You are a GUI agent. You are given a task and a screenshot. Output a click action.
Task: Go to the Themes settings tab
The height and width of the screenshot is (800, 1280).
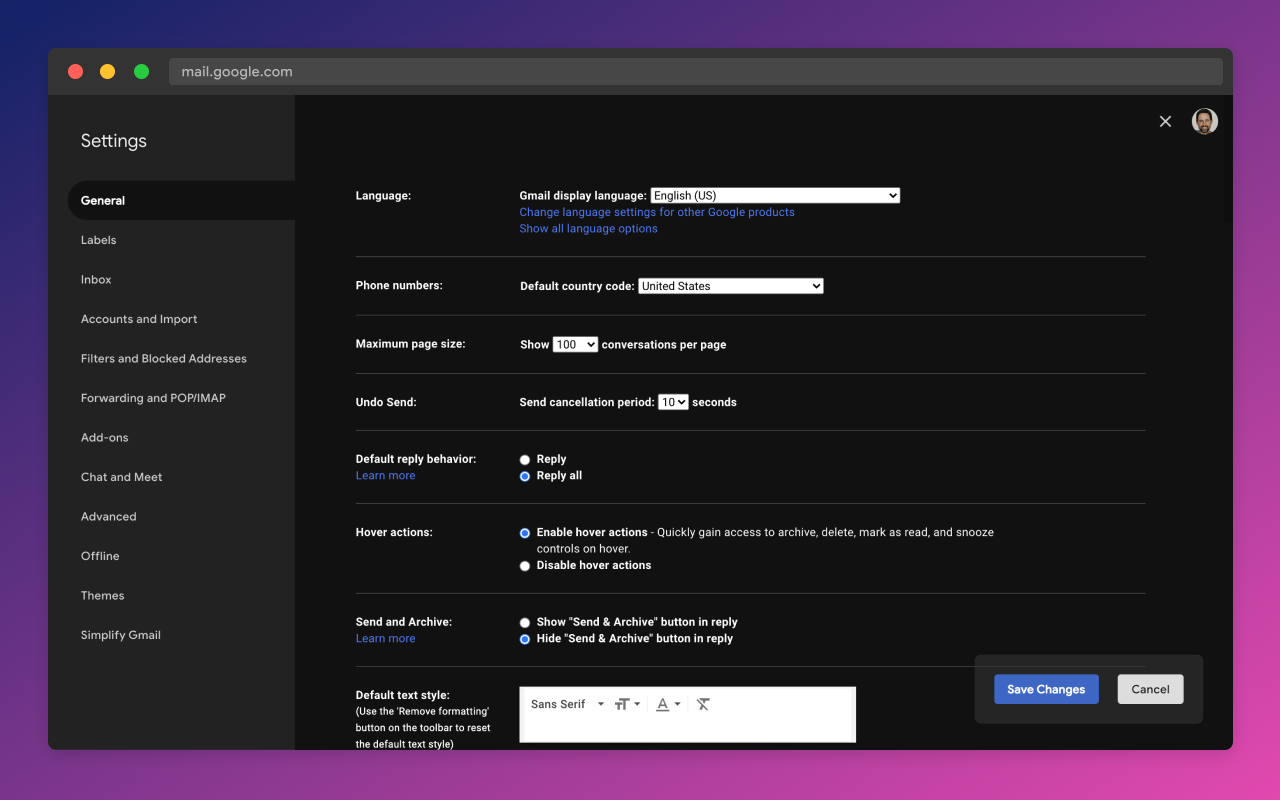click(x=103, y=596)
